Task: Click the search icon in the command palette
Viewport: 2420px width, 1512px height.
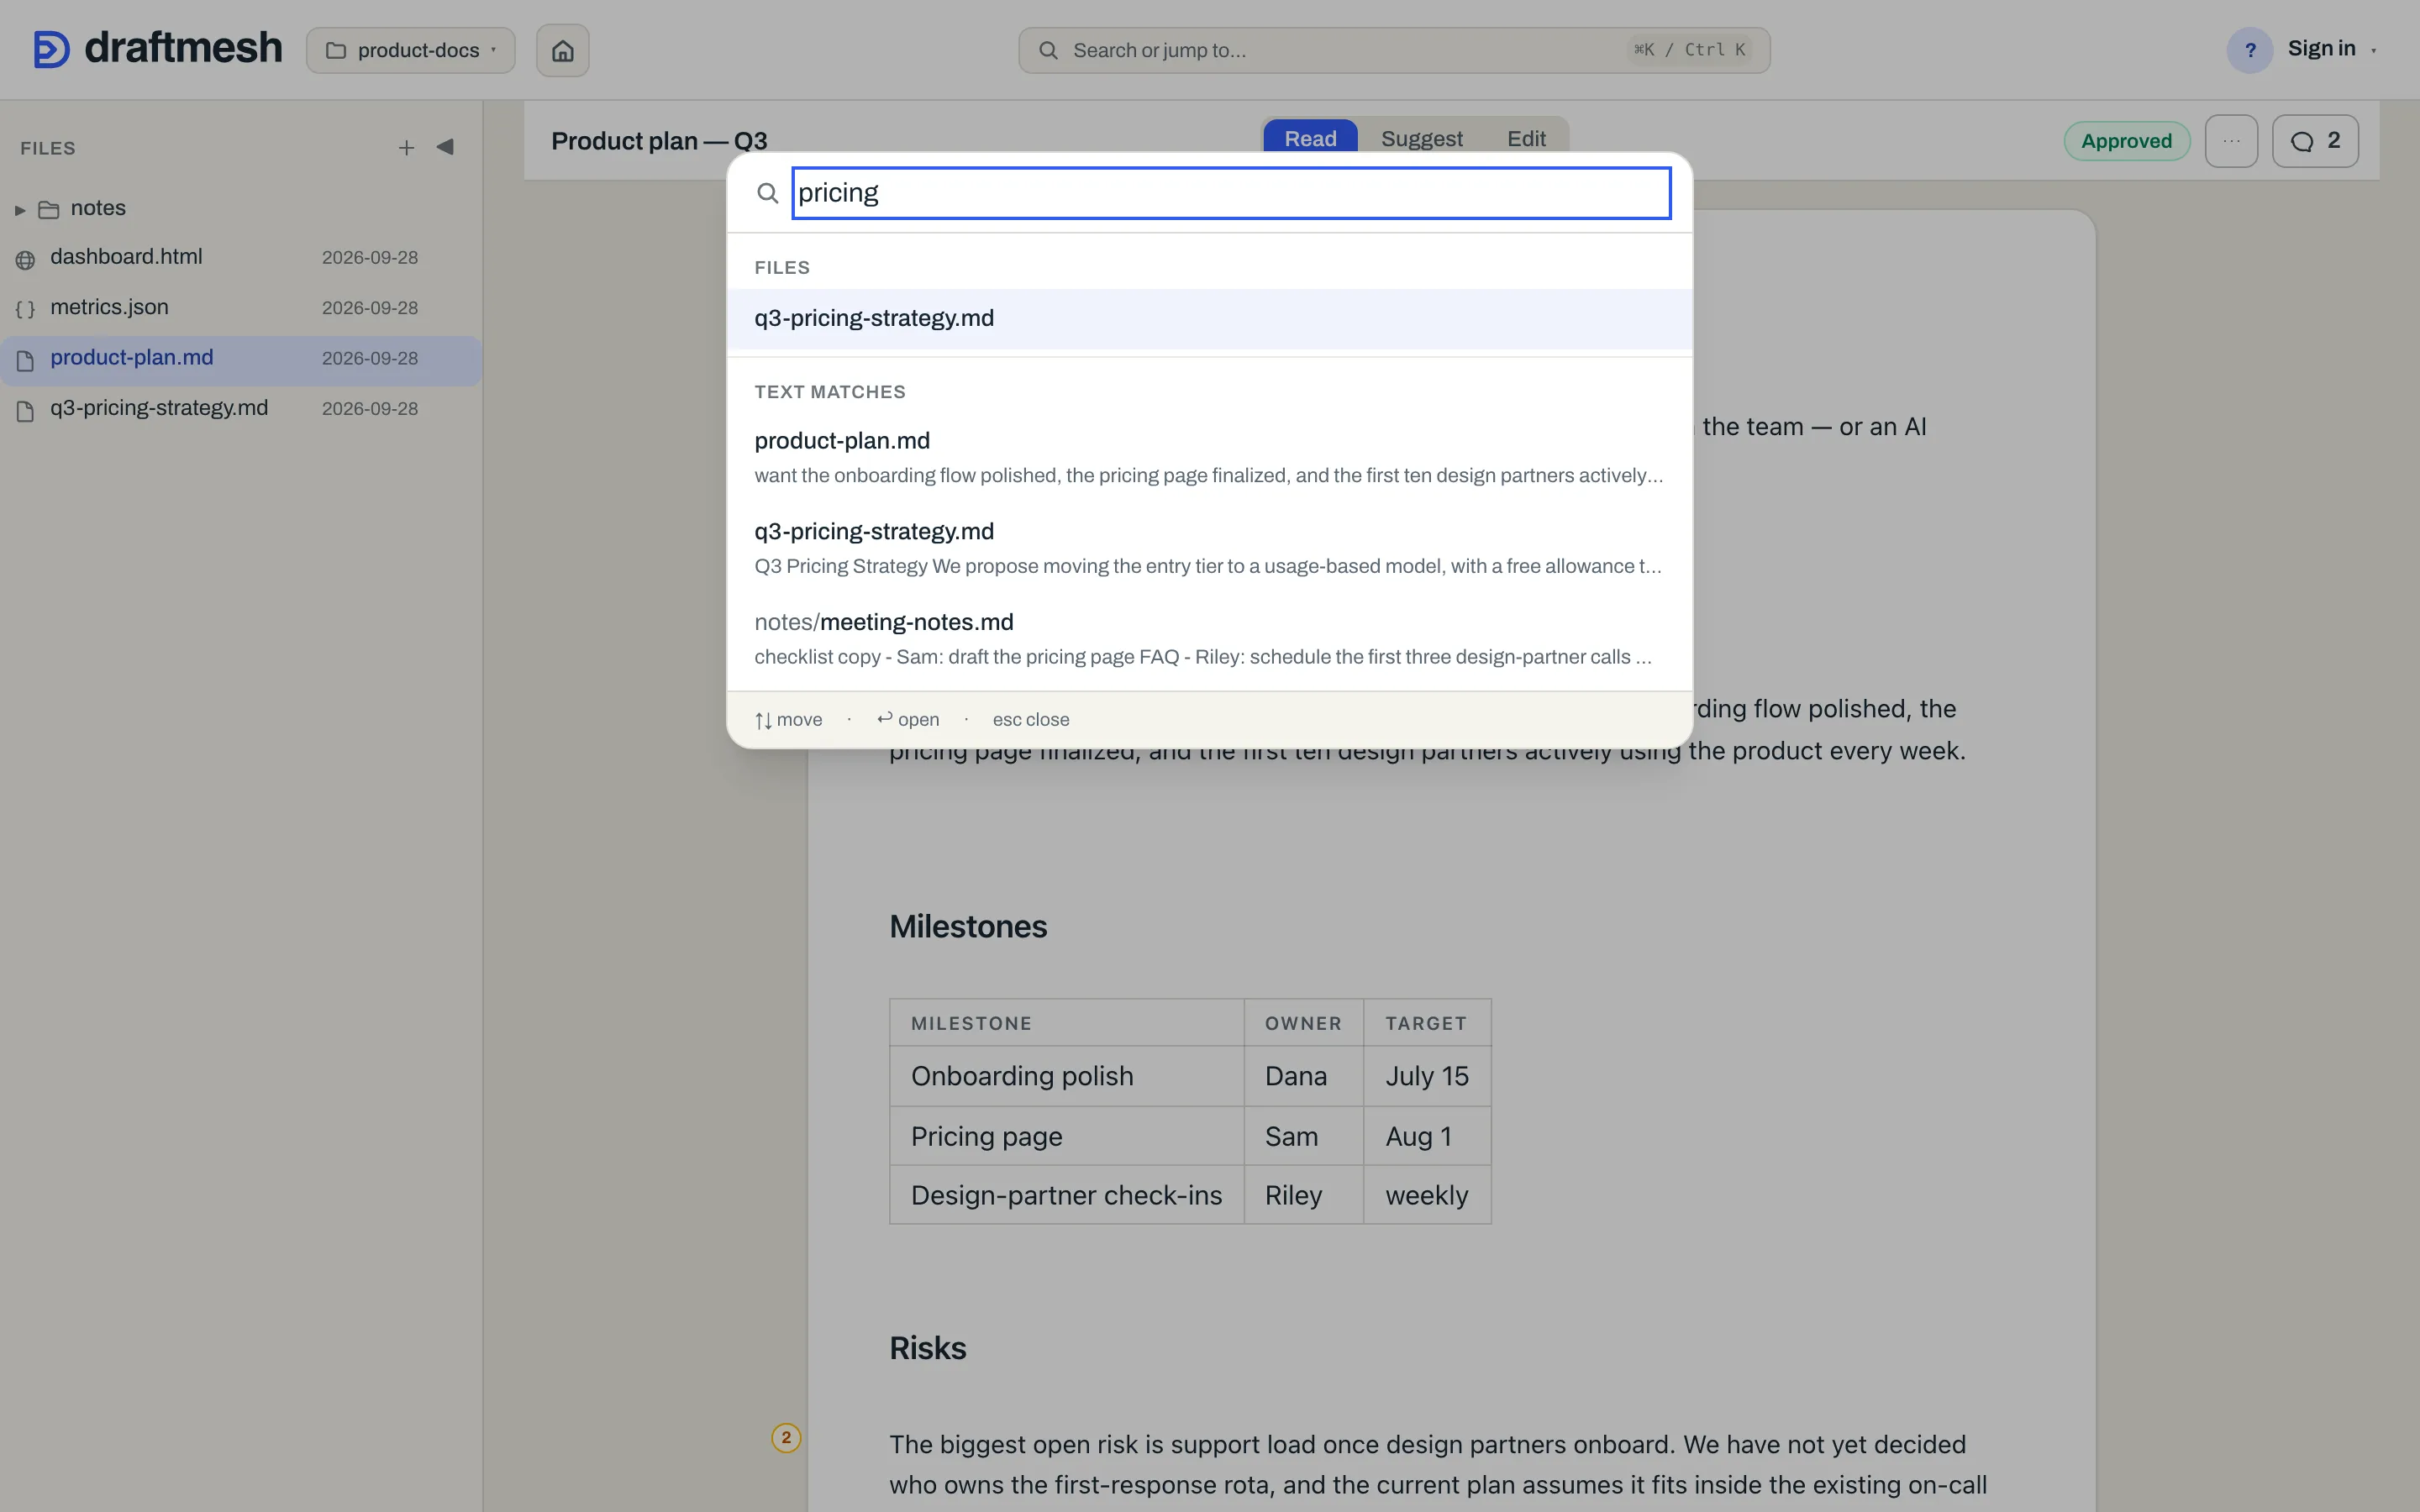Action: click(x=767, y=193)
